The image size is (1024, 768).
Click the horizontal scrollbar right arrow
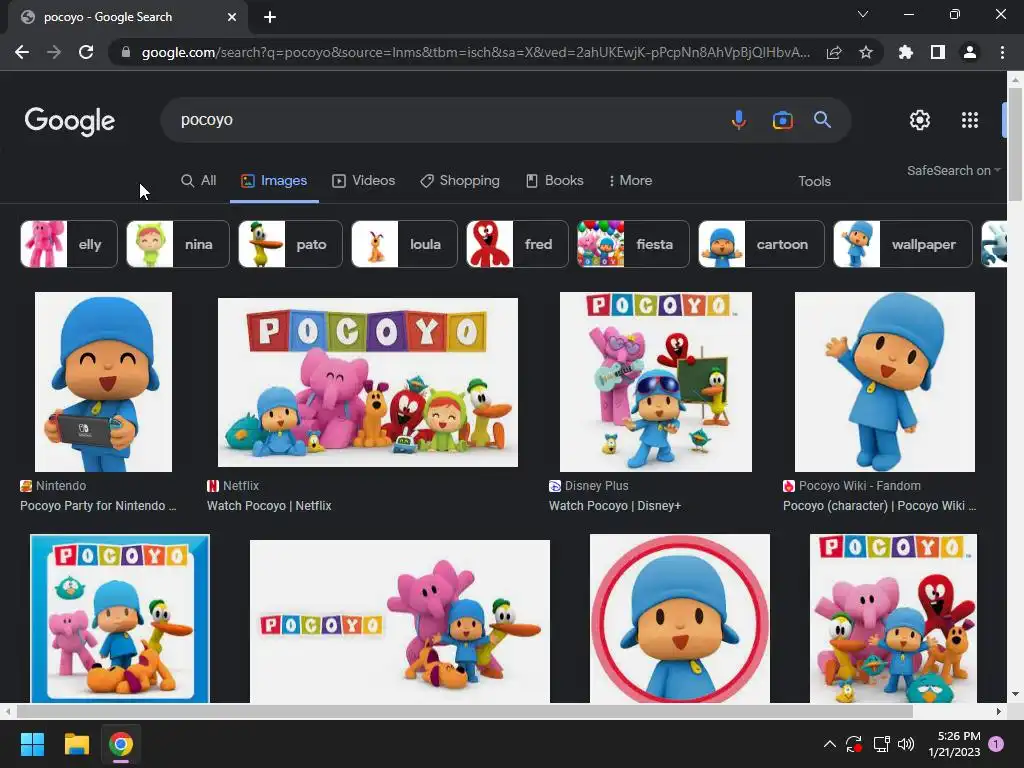pyautogui.click(x=999, y=711)
